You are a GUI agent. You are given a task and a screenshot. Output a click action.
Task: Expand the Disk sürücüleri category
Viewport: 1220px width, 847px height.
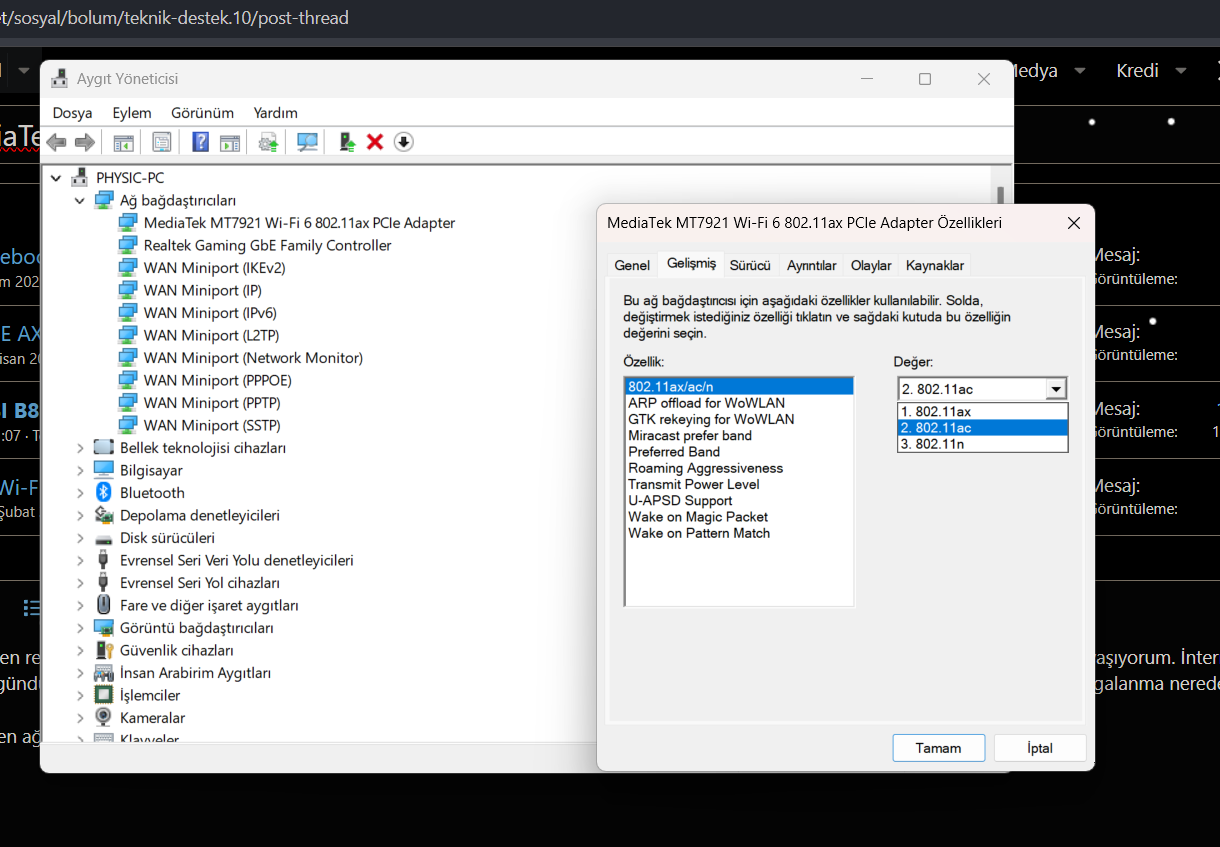point(80,537)
